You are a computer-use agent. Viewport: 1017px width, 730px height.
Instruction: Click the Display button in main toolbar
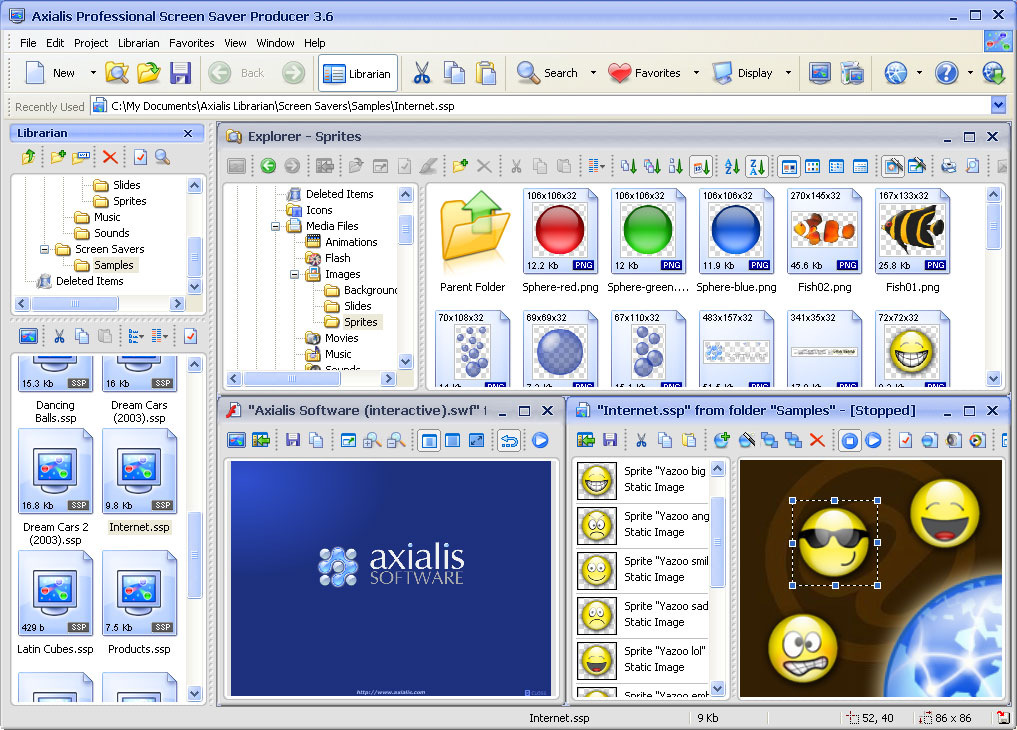click(743, 73)
